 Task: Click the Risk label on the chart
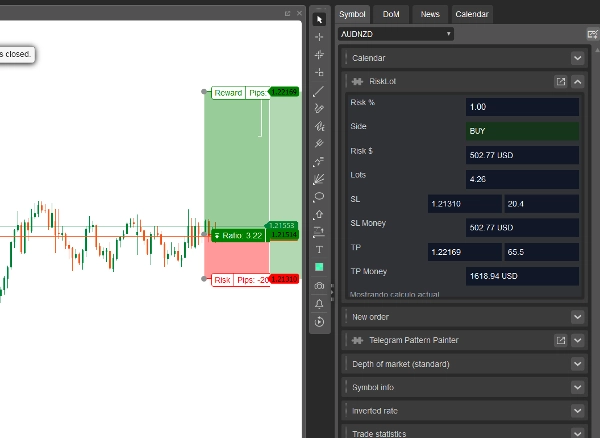[x=222, y=280]
